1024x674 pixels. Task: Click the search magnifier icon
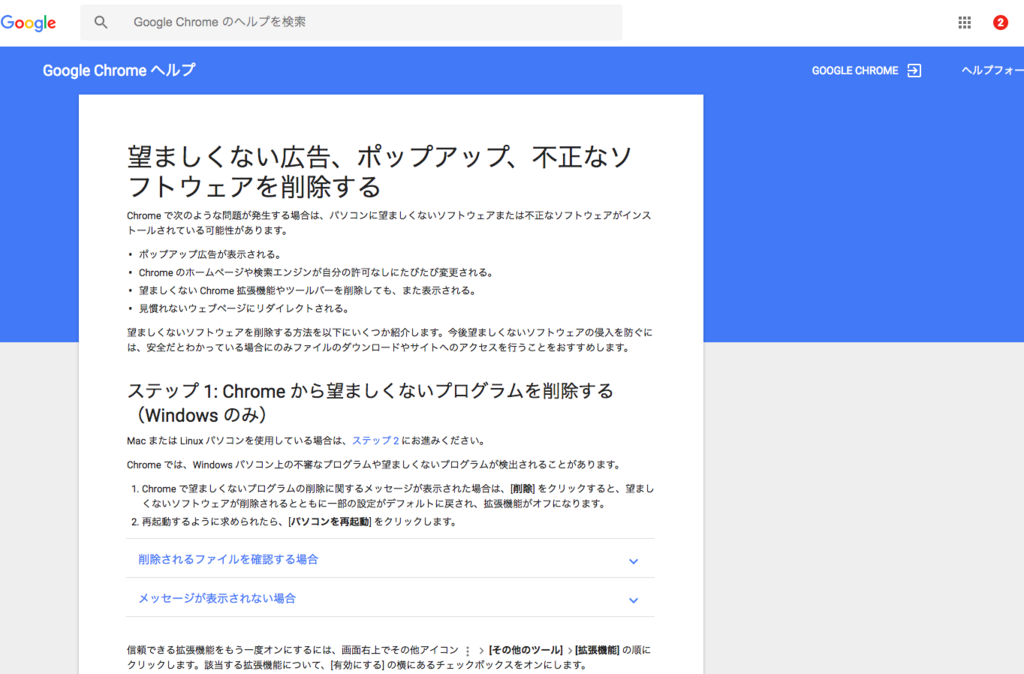click(x=101, y=22)
